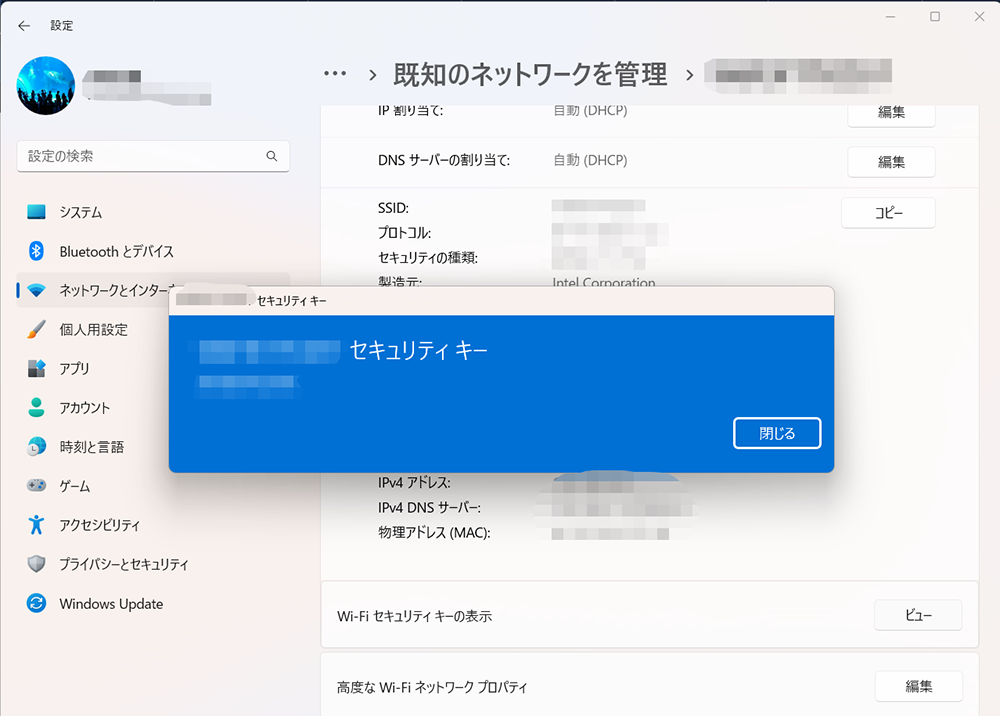The height and width of the screenshot is (716, 1000).
Task: Go to 既知のネットワークを管理 breadcrumb
Action: click(x=530, y=74)
